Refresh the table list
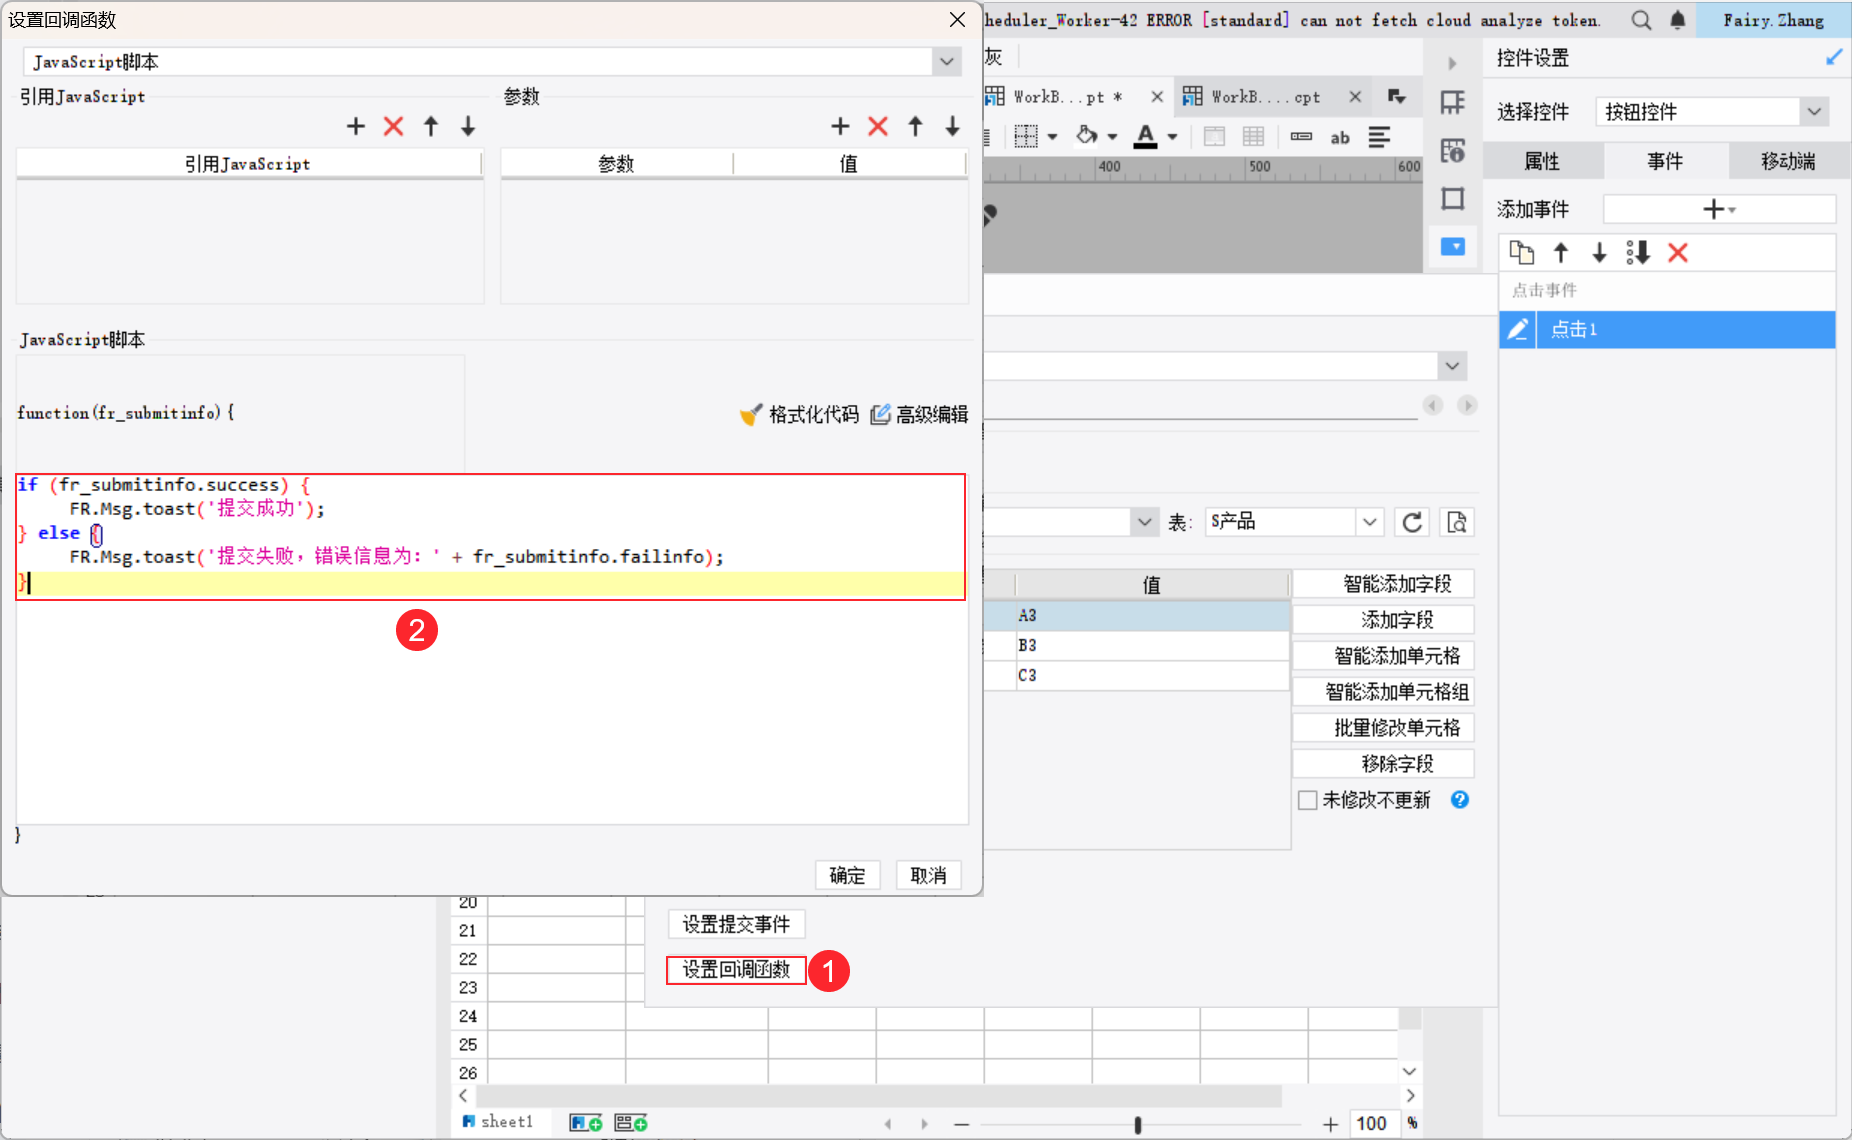This screenshot has width=1852, height=1140. (1412, 522)
